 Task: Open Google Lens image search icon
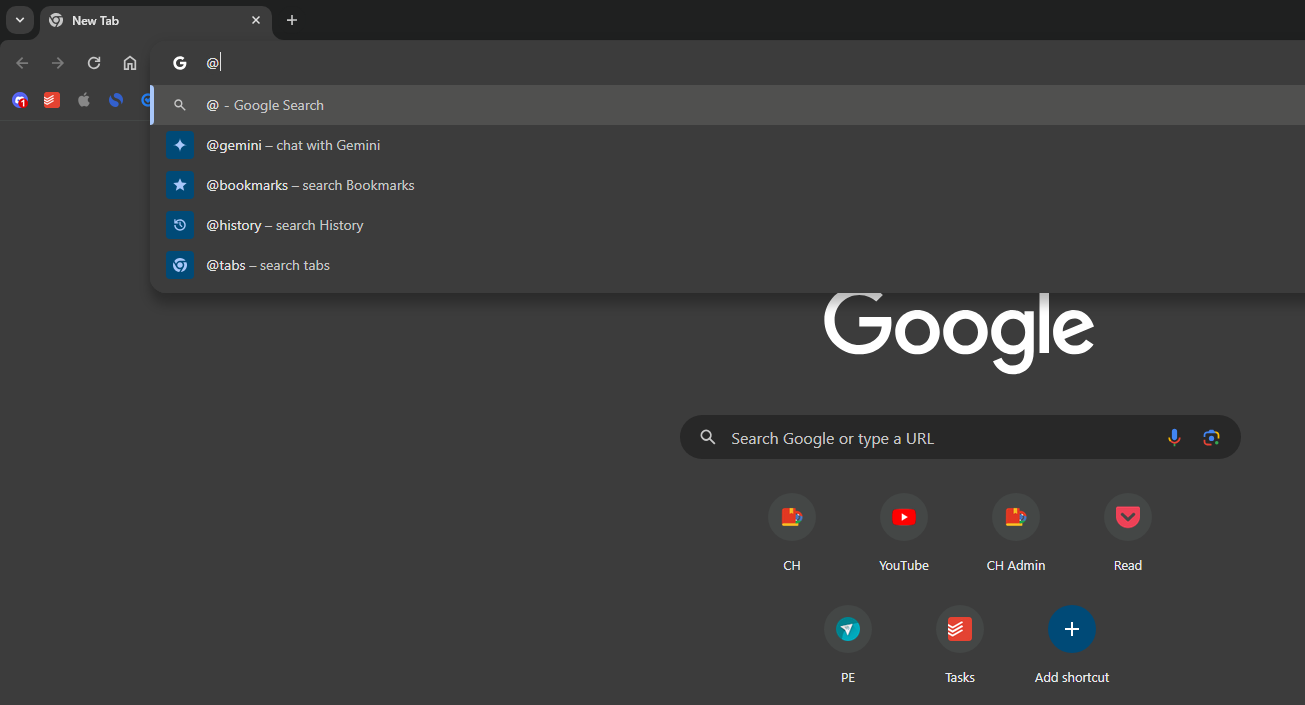pyautogui.click(x=1211, y=438)
